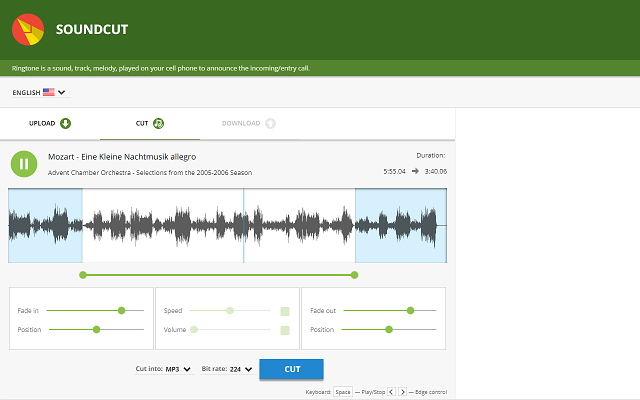Toggle the Volume checkbox

pos(285,330)
